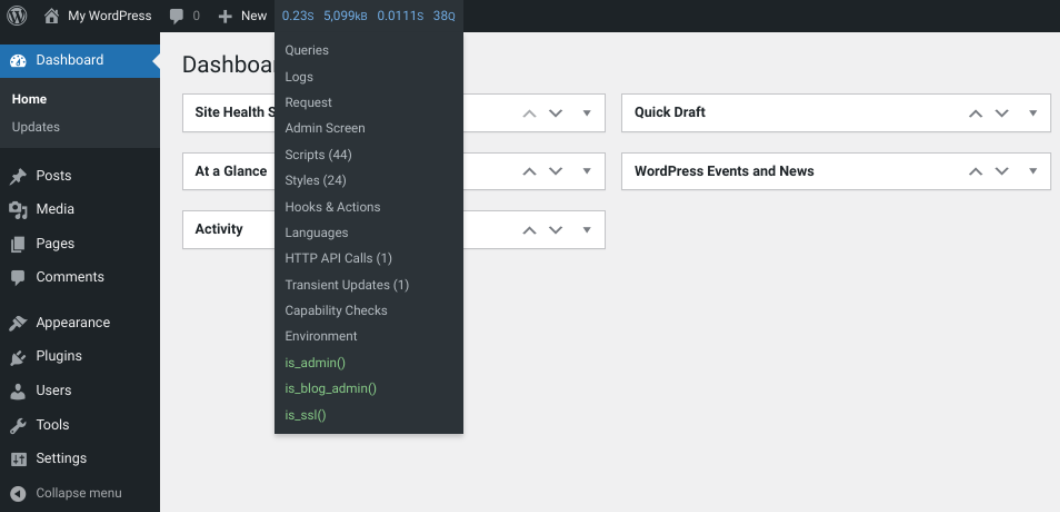The width and height of the screenshot is (1060, 512).
Task: Open Queries in Query Monitor menu
Action: pyautogui.click(x=306, y=50)
